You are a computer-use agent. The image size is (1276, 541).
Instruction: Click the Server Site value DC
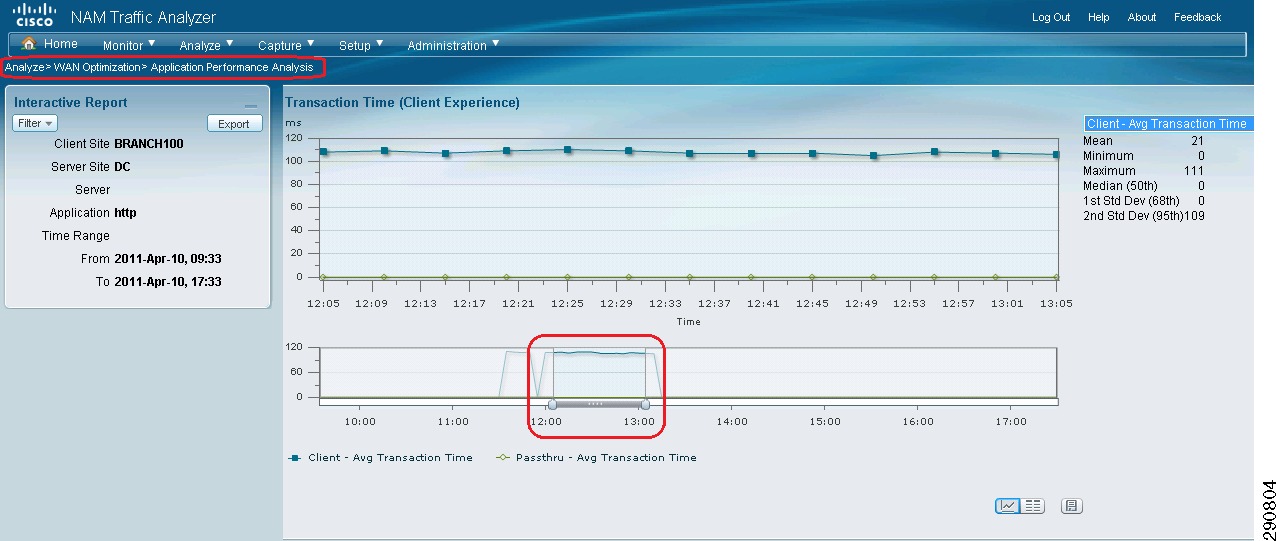(122, 167)
